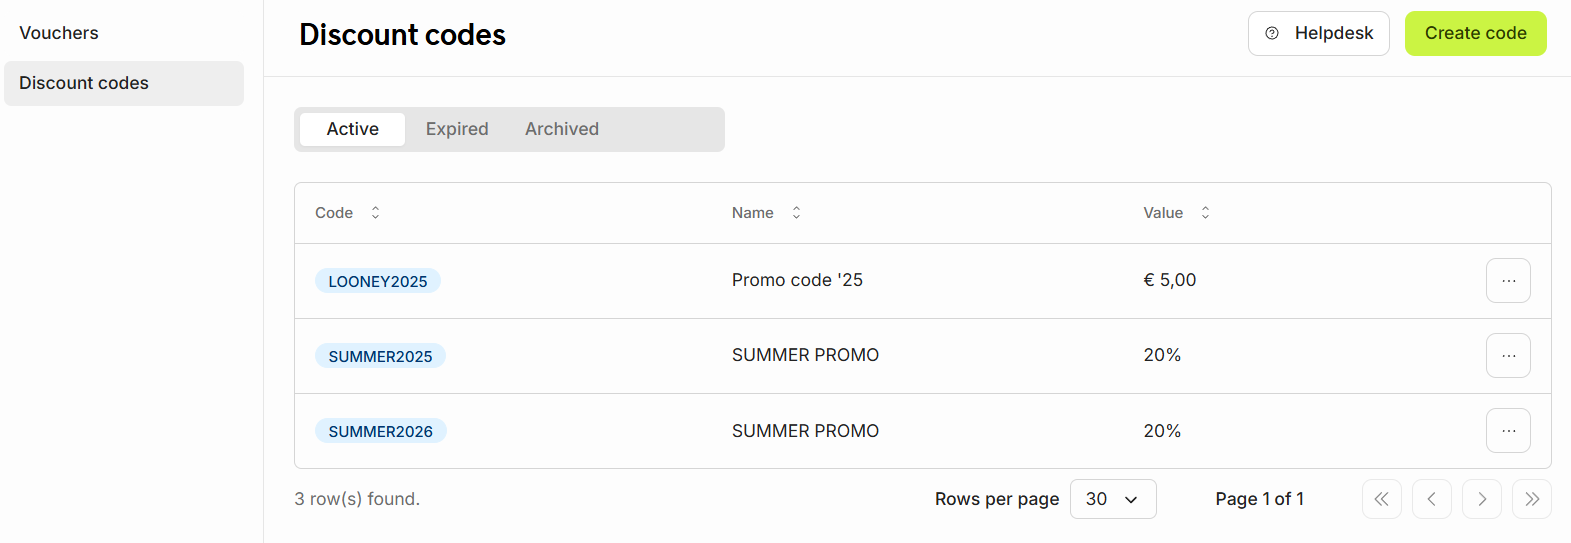Viewport: 1571px width, 543px height.
Task: Expand the Rows per page dropdown
Action: click(x=1113, y=499)
